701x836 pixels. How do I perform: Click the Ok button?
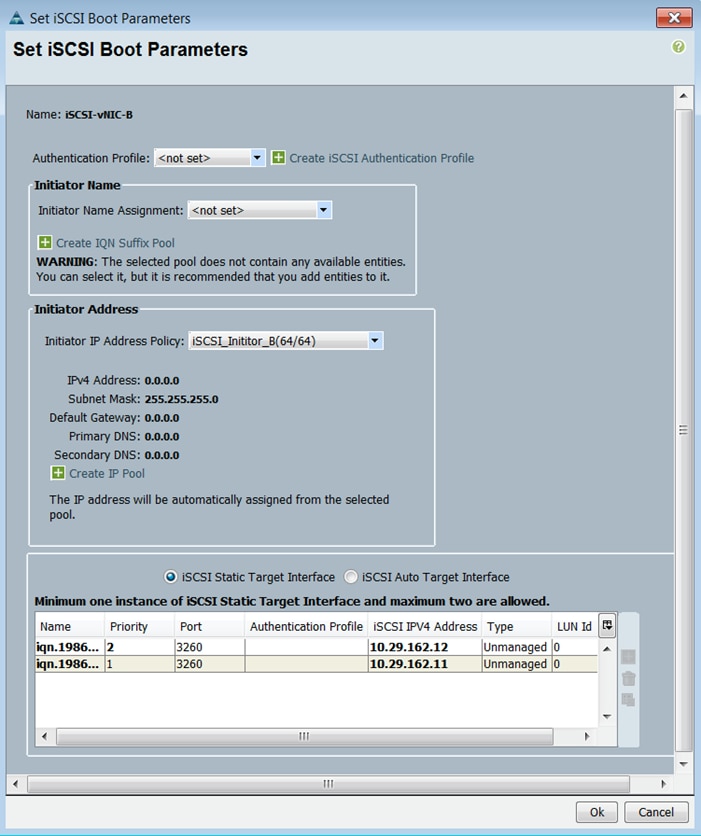[597, 812]
